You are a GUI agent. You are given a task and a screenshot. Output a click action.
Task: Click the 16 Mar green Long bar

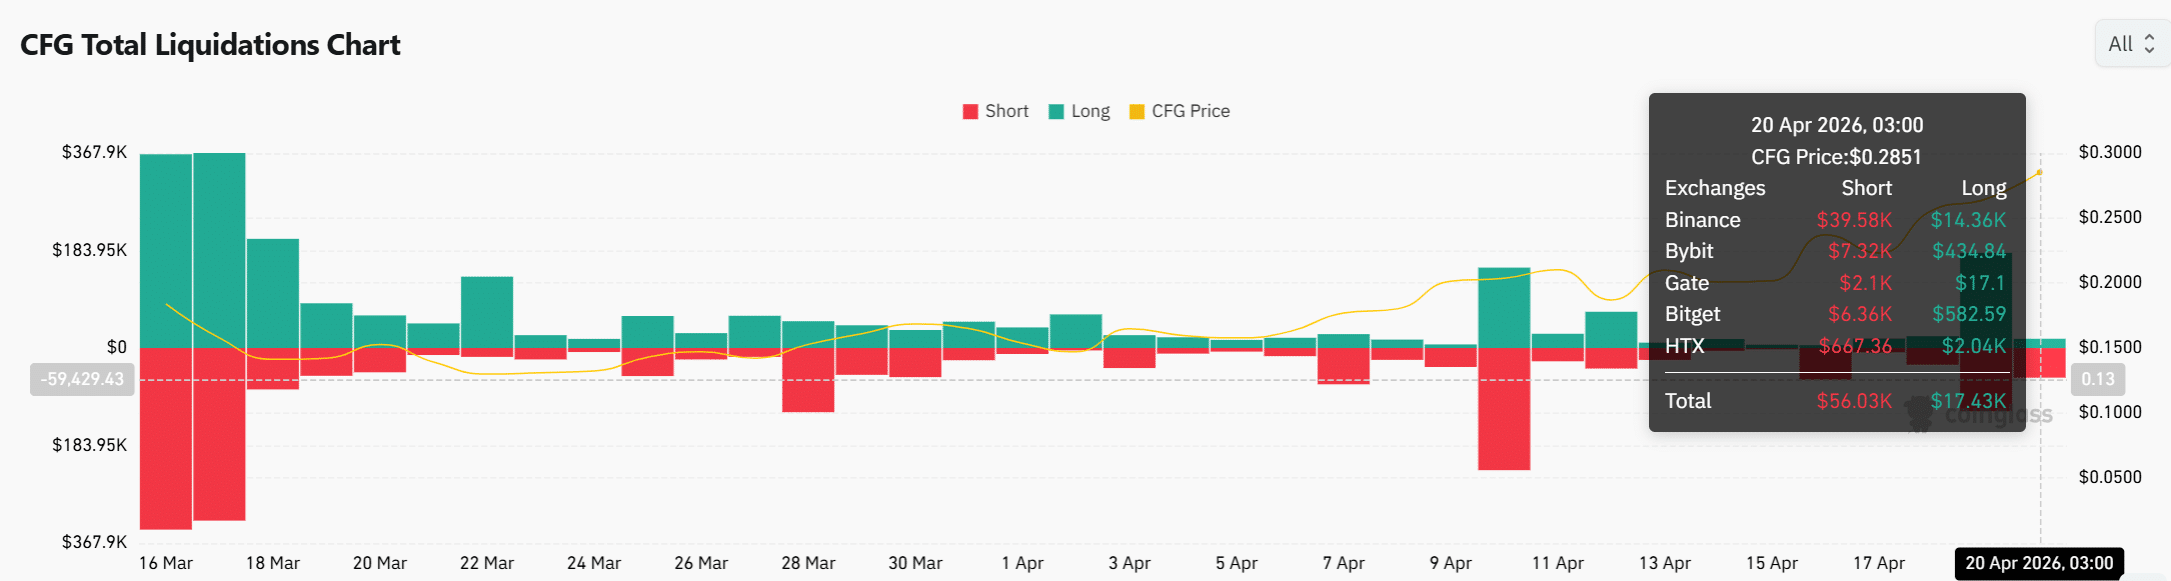tap(166, 250)
